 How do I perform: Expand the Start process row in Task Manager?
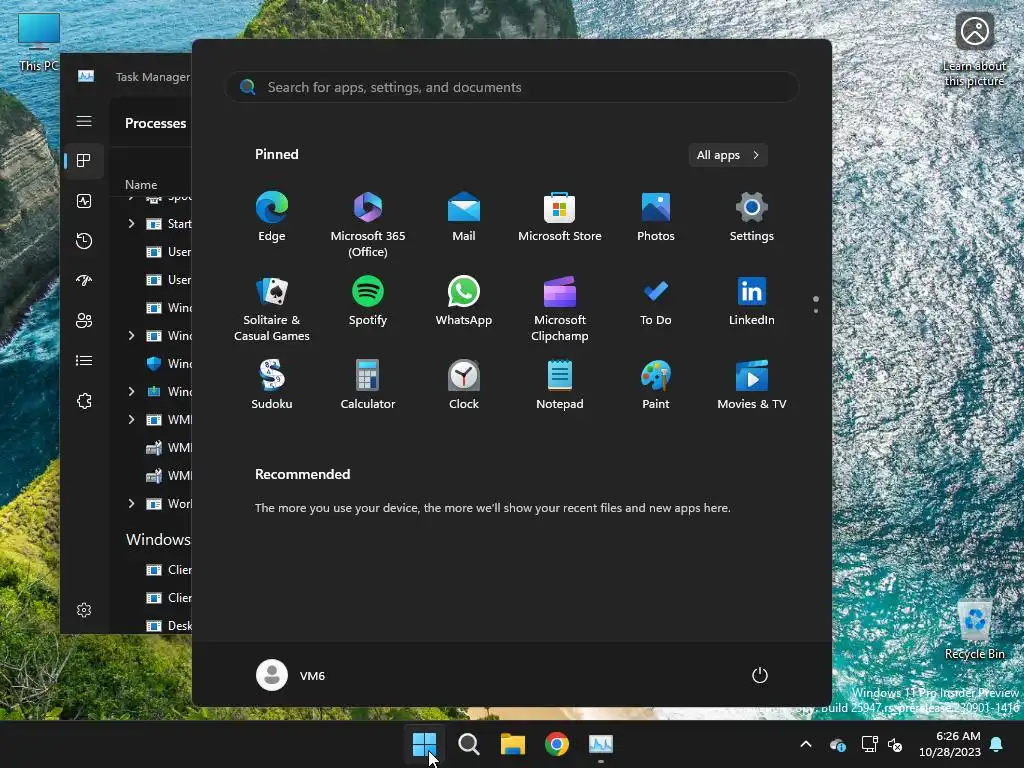coord(131,224)
